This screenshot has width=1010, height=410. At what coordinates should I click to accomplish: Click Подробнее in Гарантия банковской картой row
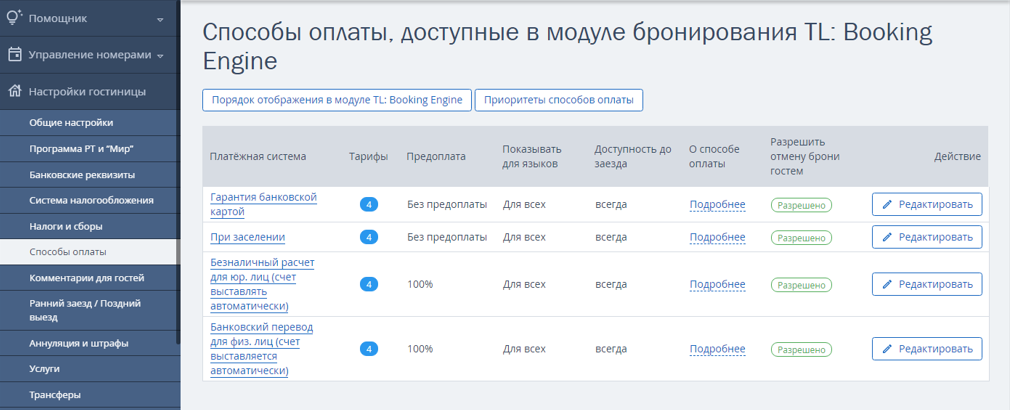[718, 205]
